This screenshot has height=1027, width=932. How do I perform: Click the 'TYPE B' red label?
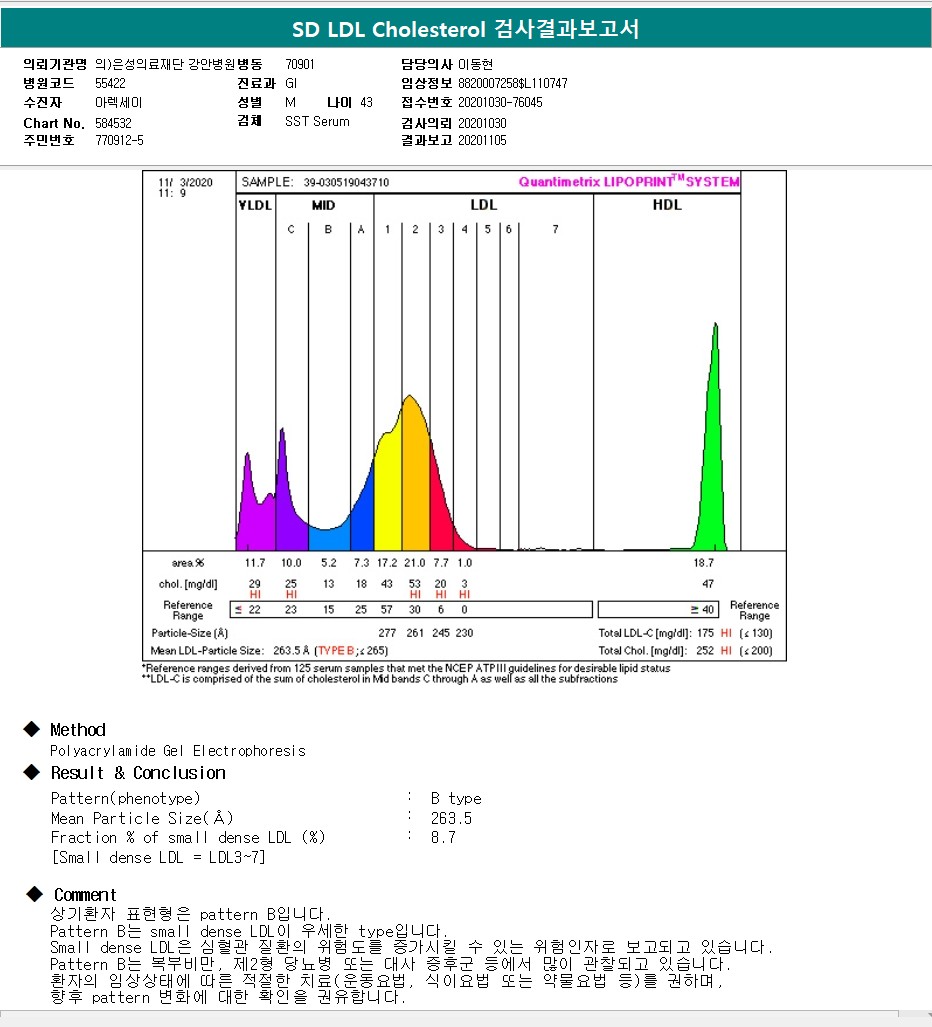(335, 650)
